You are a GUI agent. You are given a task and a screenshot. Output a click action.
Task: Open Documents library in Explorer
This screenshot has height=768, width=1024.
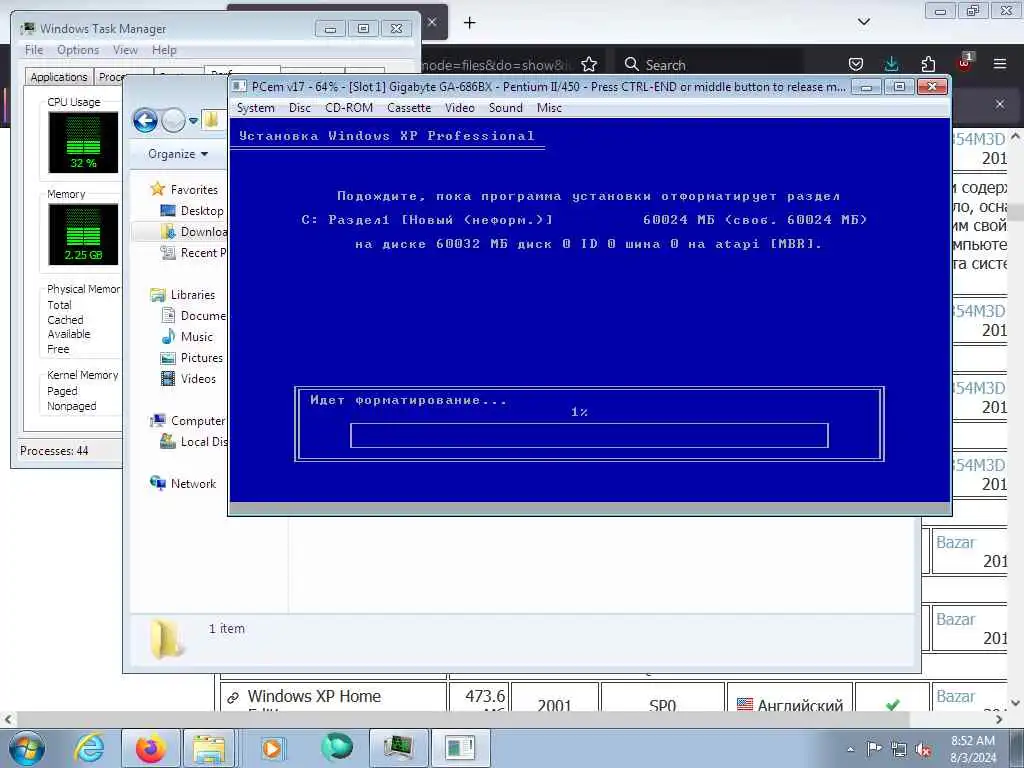(x=203, y=316)
